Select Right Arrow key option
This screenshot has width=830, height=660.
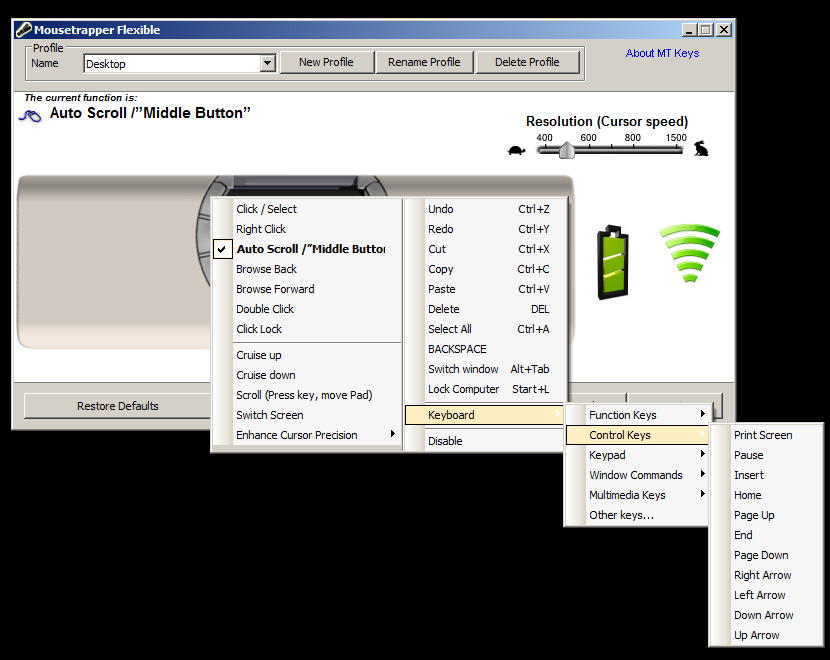click(766, 575)
